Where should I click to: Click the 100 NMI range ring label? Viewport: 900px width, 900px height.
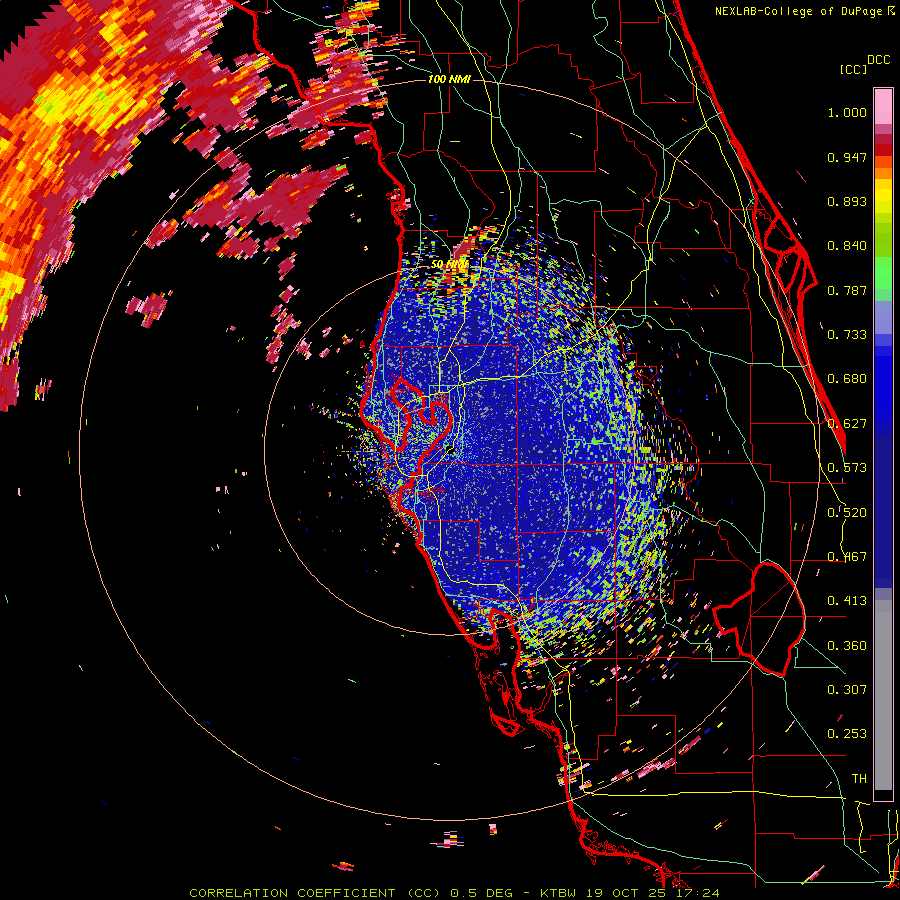449,79
